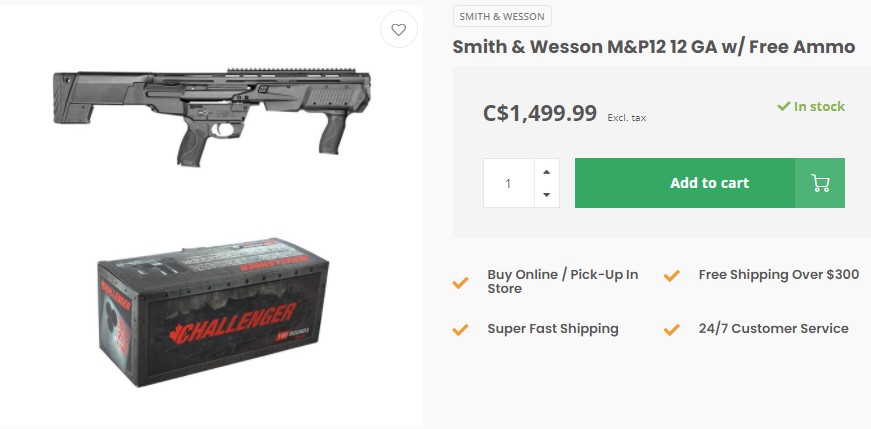Click the 24/7 Customer Service text
Image resolution: width=871 pixels, height=429 pixels.
coord(773,329)
